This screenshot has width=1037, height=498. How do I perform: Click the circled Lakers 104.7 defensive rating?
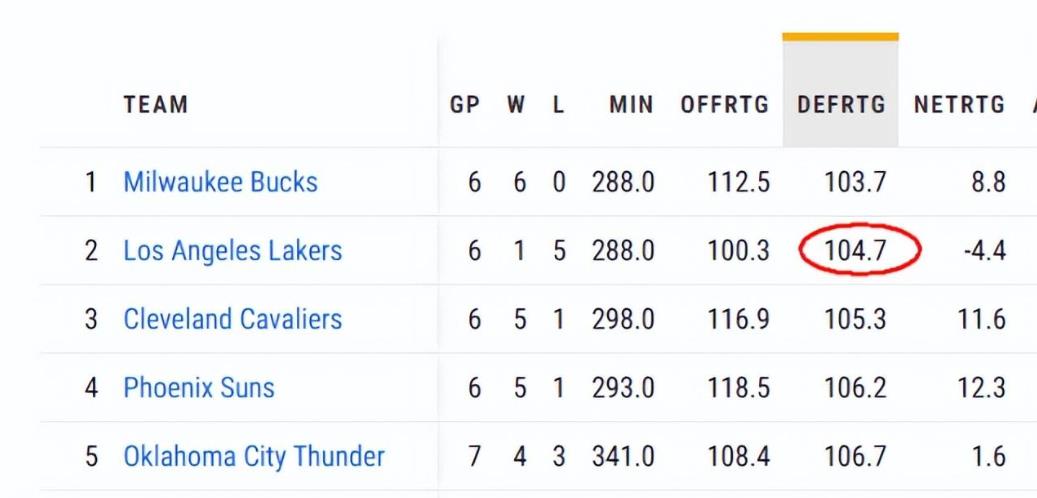coord(855,251)
